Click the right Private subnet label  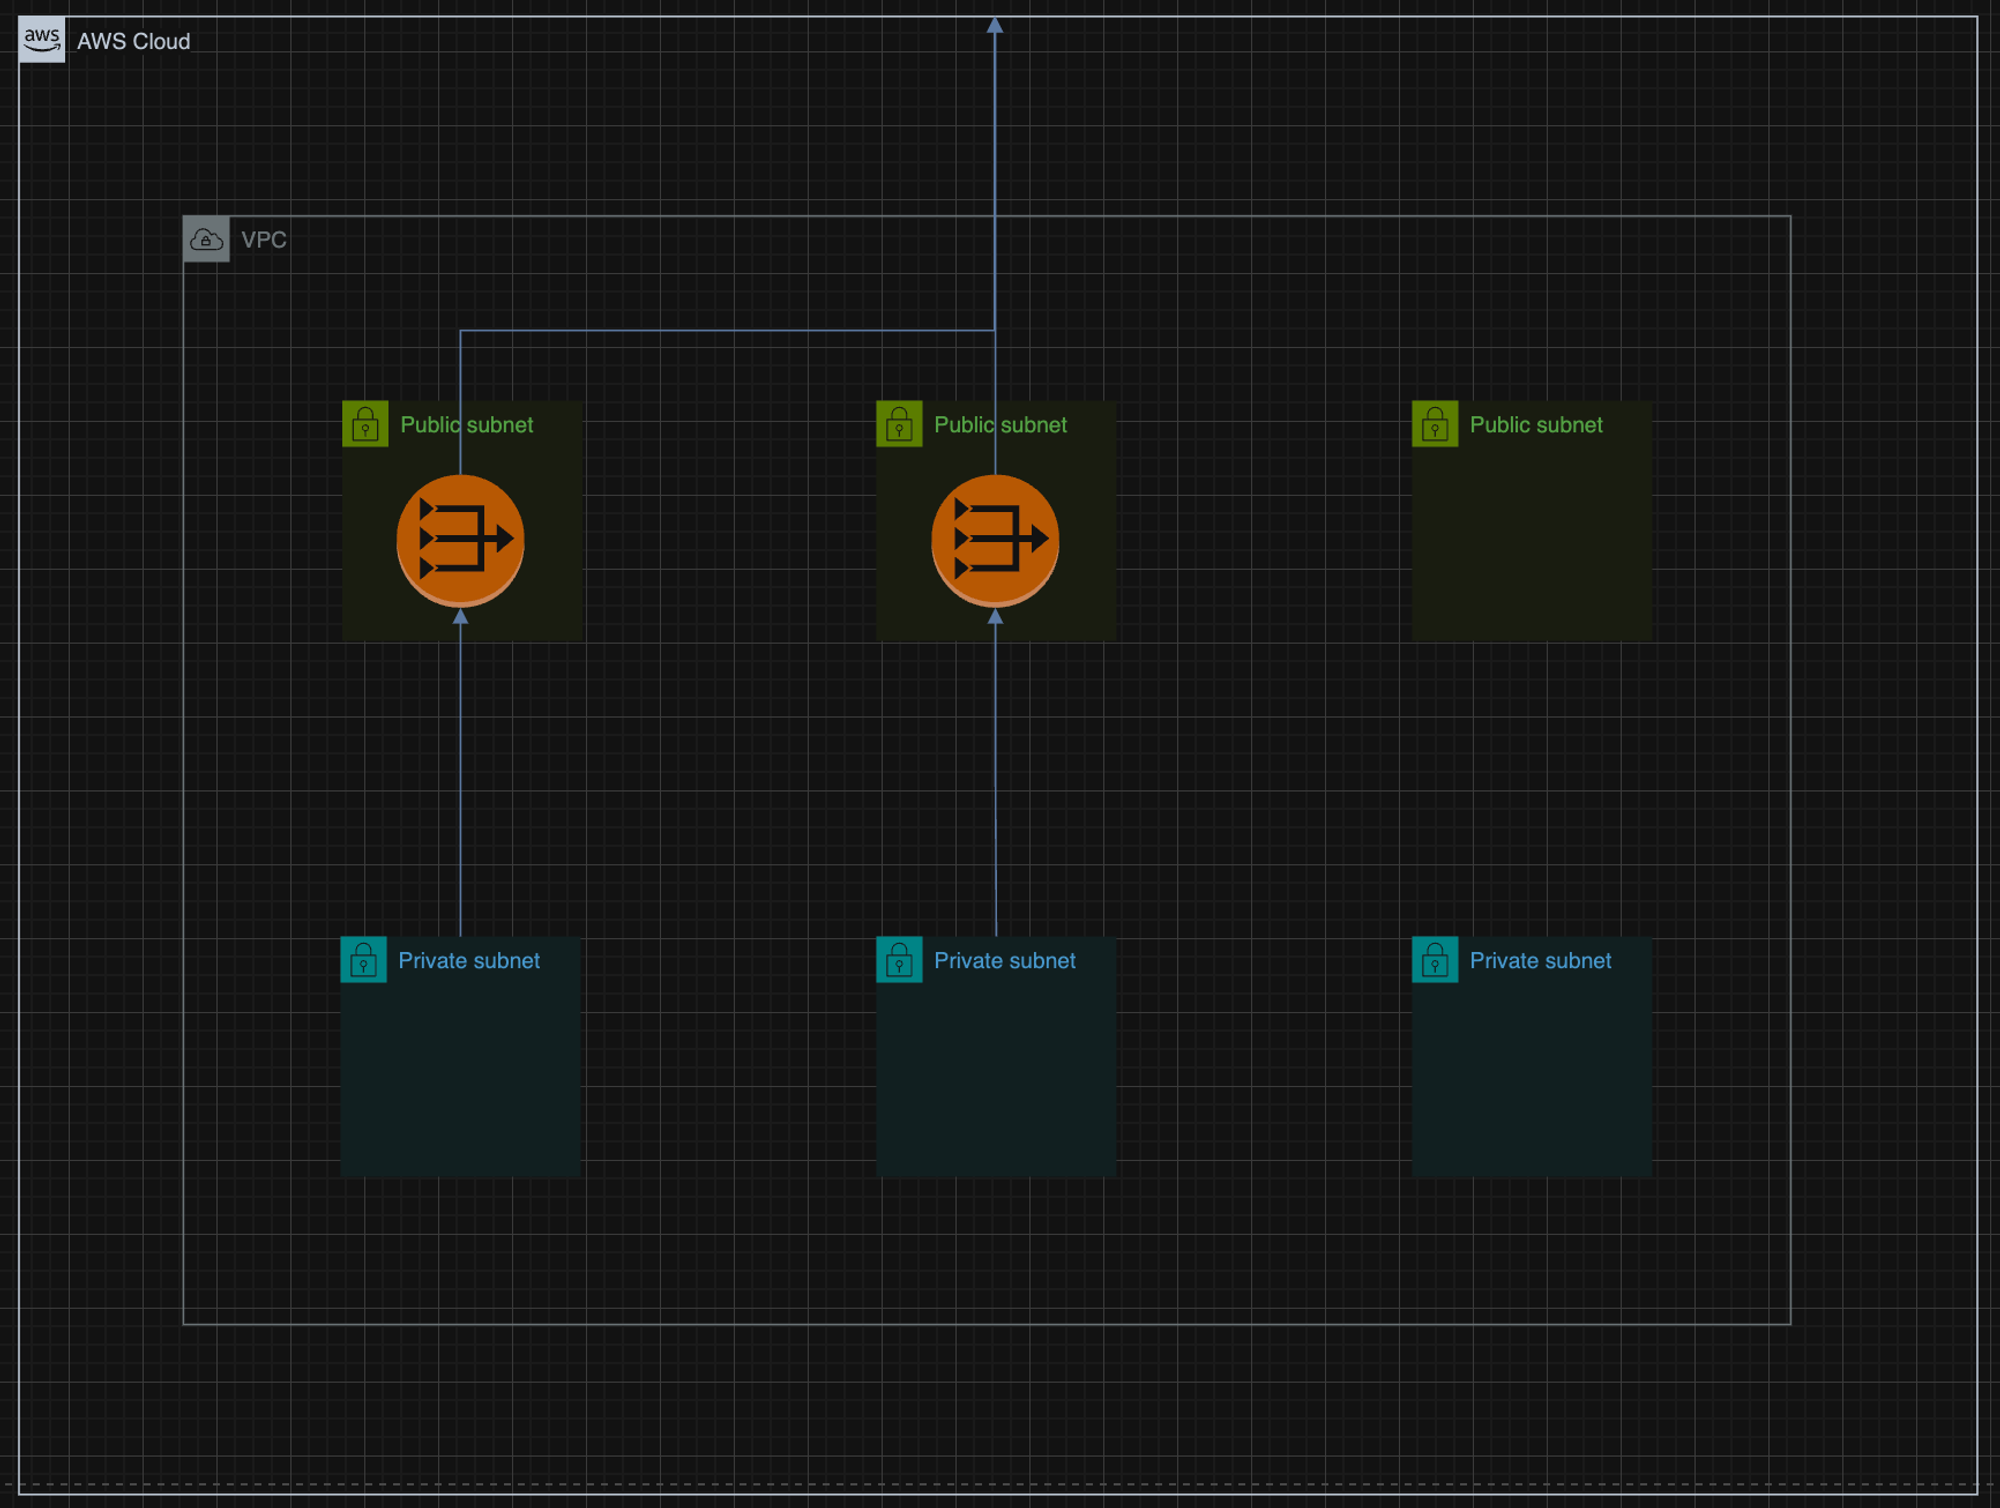pos(1540,961)
